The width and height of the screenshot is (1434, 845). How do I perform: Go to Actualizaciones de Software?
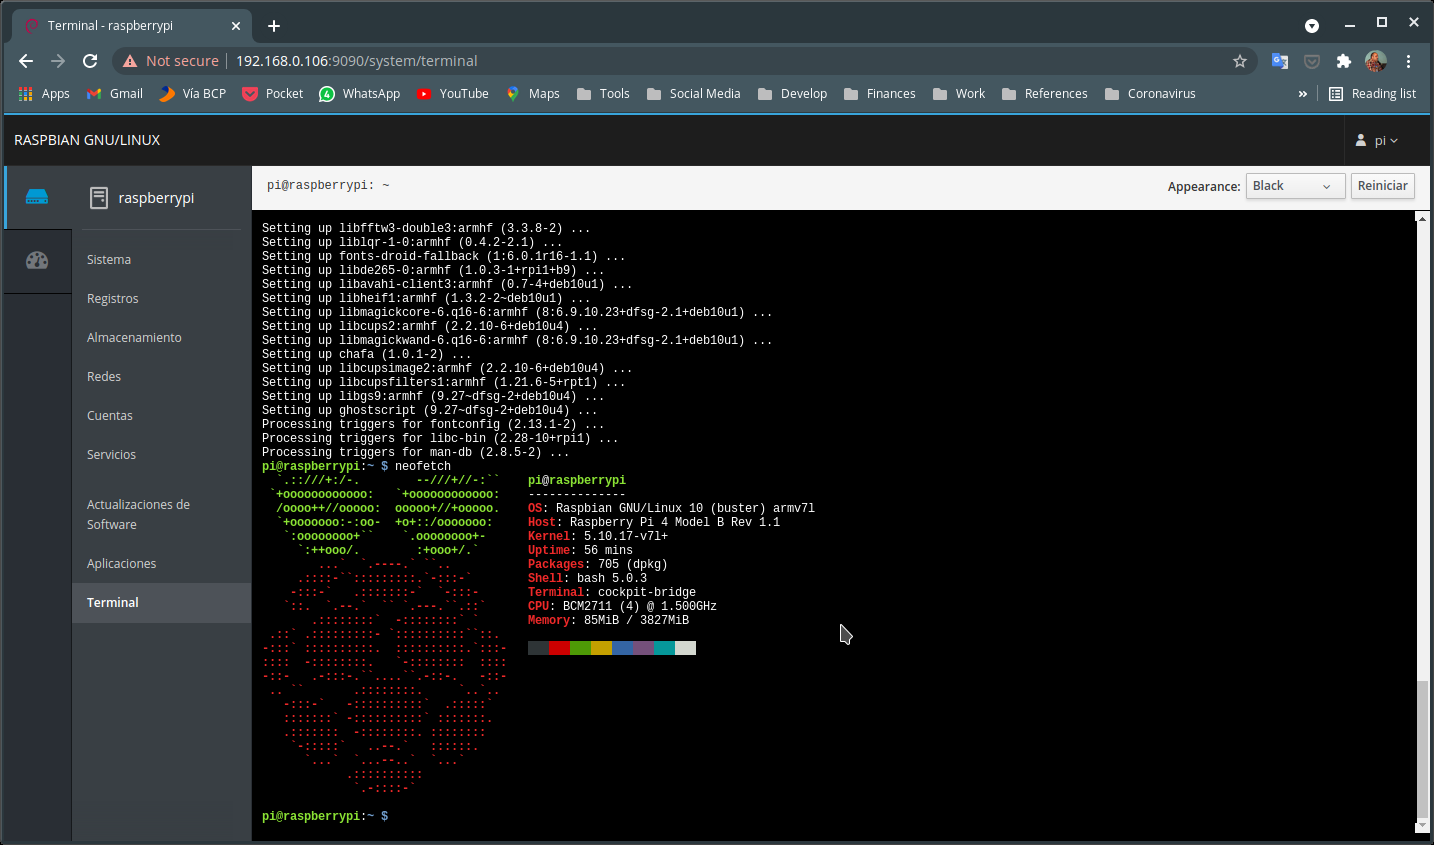click(138, 514)
